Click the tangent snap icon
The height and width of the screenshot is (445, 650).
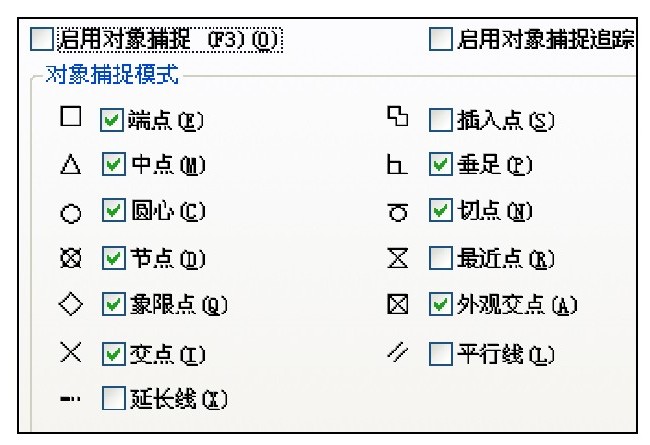[397, 212]
